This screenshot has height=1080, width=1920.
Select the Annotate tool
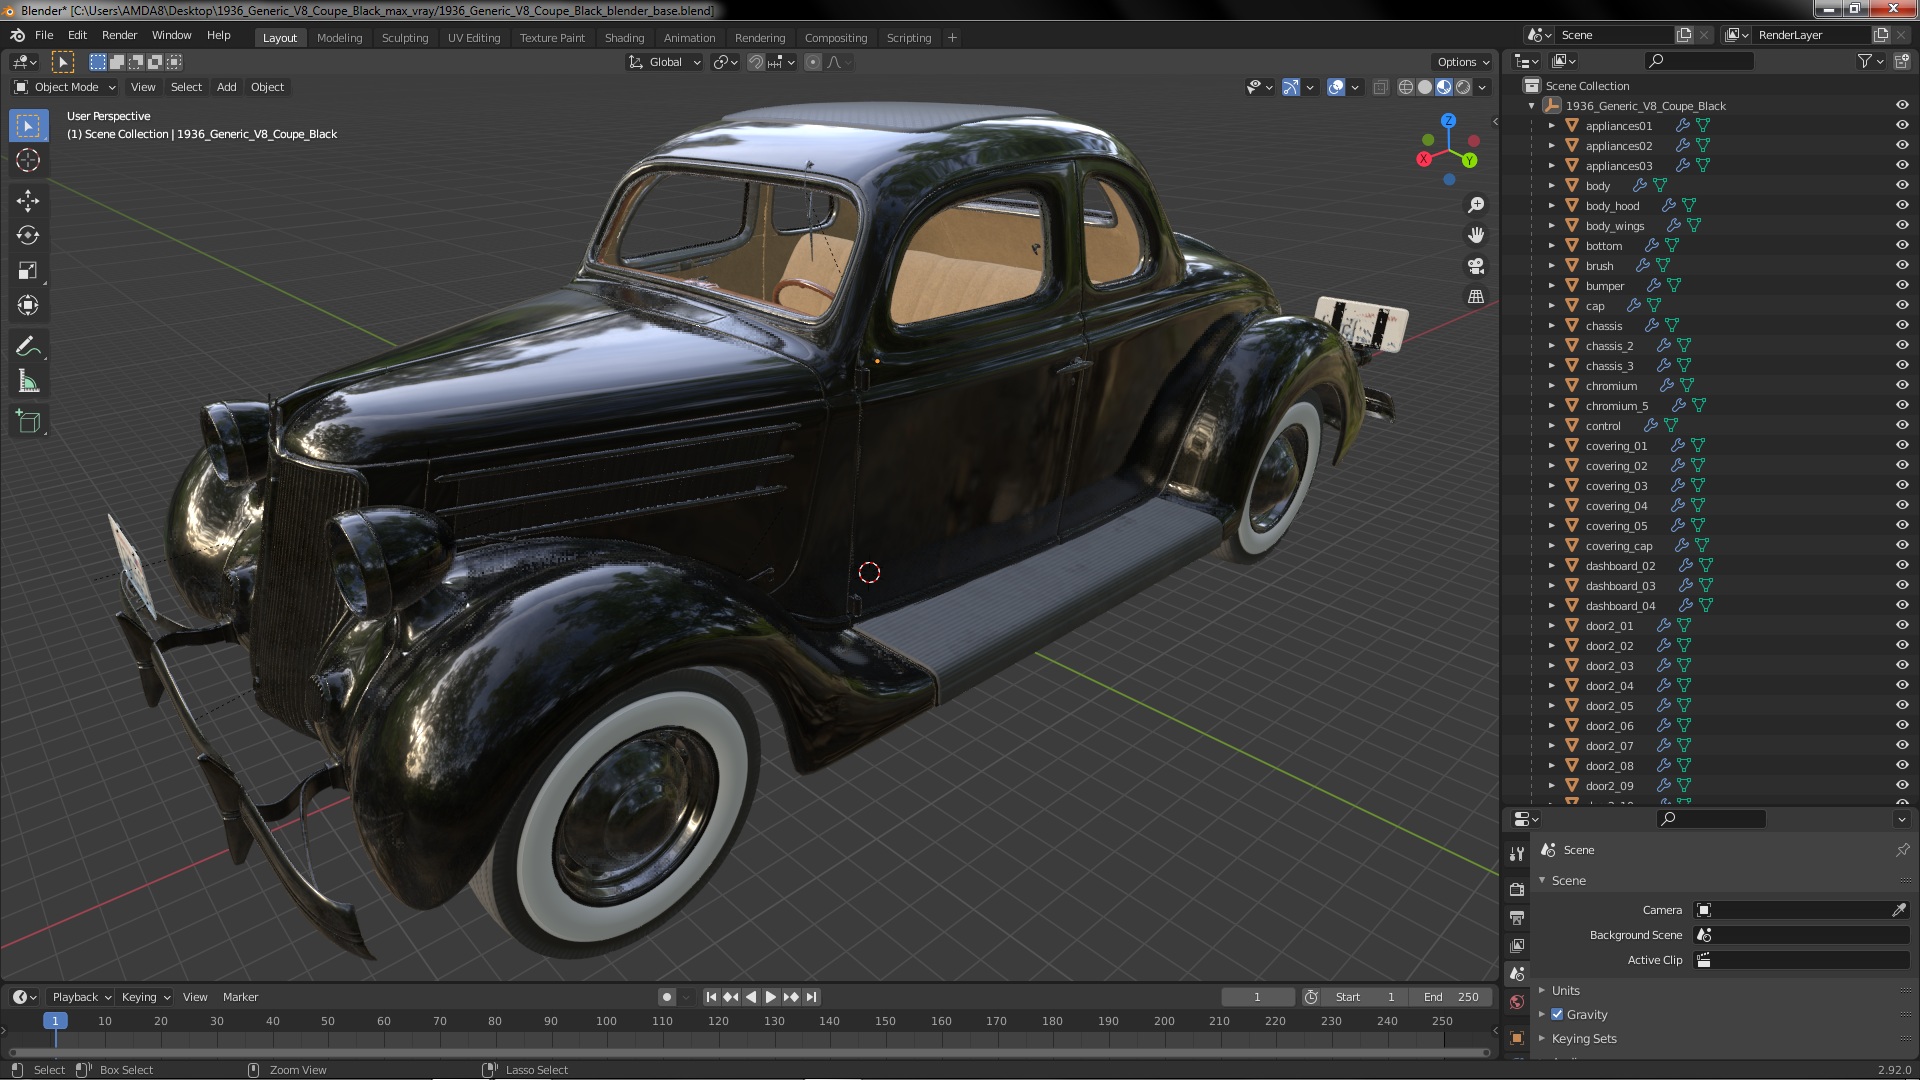tap(28, 347)
